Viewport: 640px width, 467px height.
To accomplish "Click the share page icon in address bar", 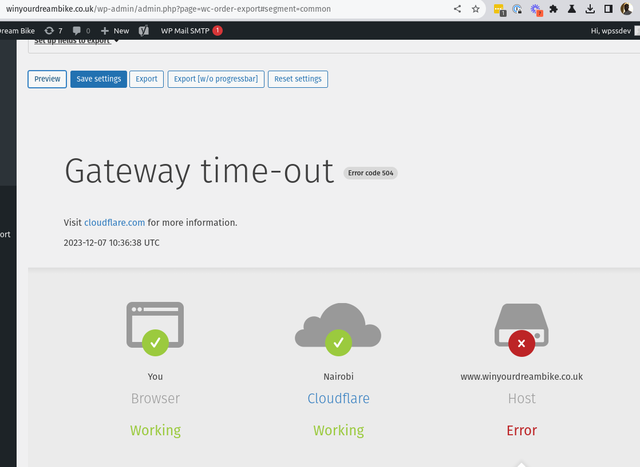I will (457, 9).
